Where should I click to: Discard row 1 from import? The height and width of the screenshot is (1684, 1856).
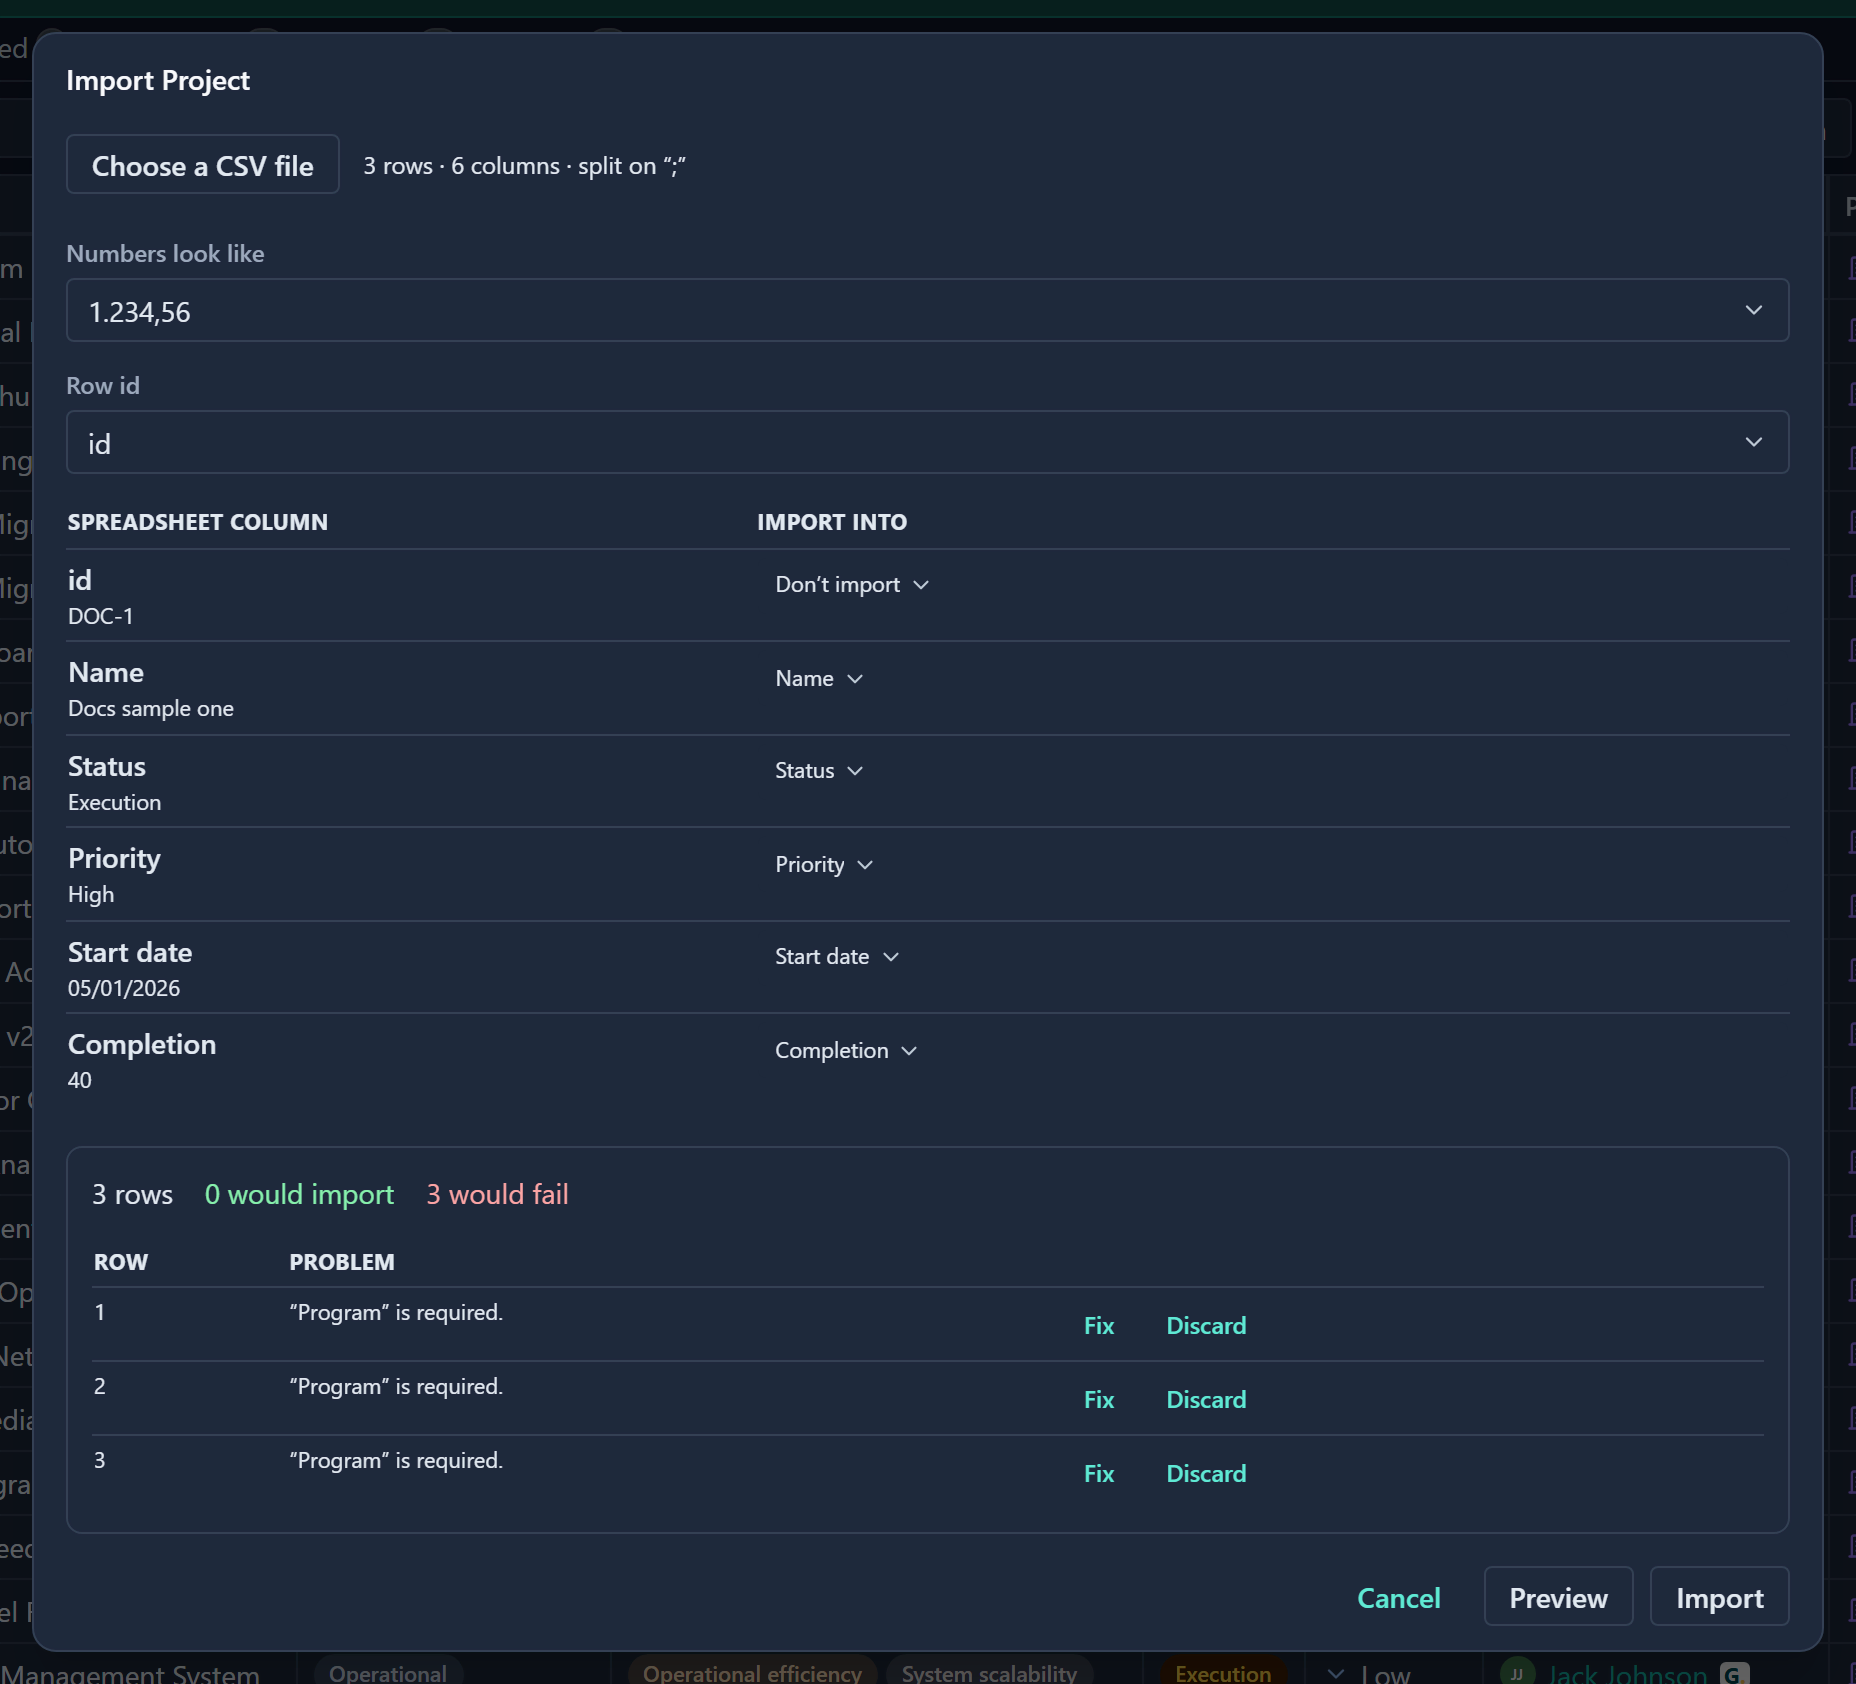click(x=1206, y=1326)
